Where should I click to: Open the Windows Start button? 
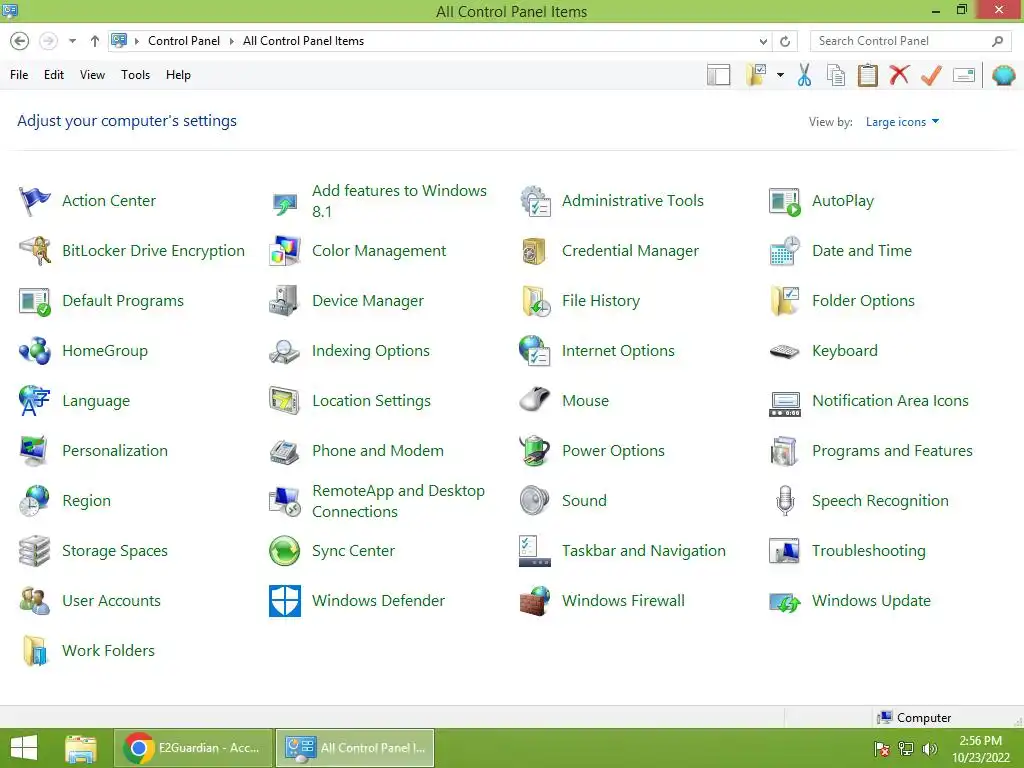(x=24, y=748)
